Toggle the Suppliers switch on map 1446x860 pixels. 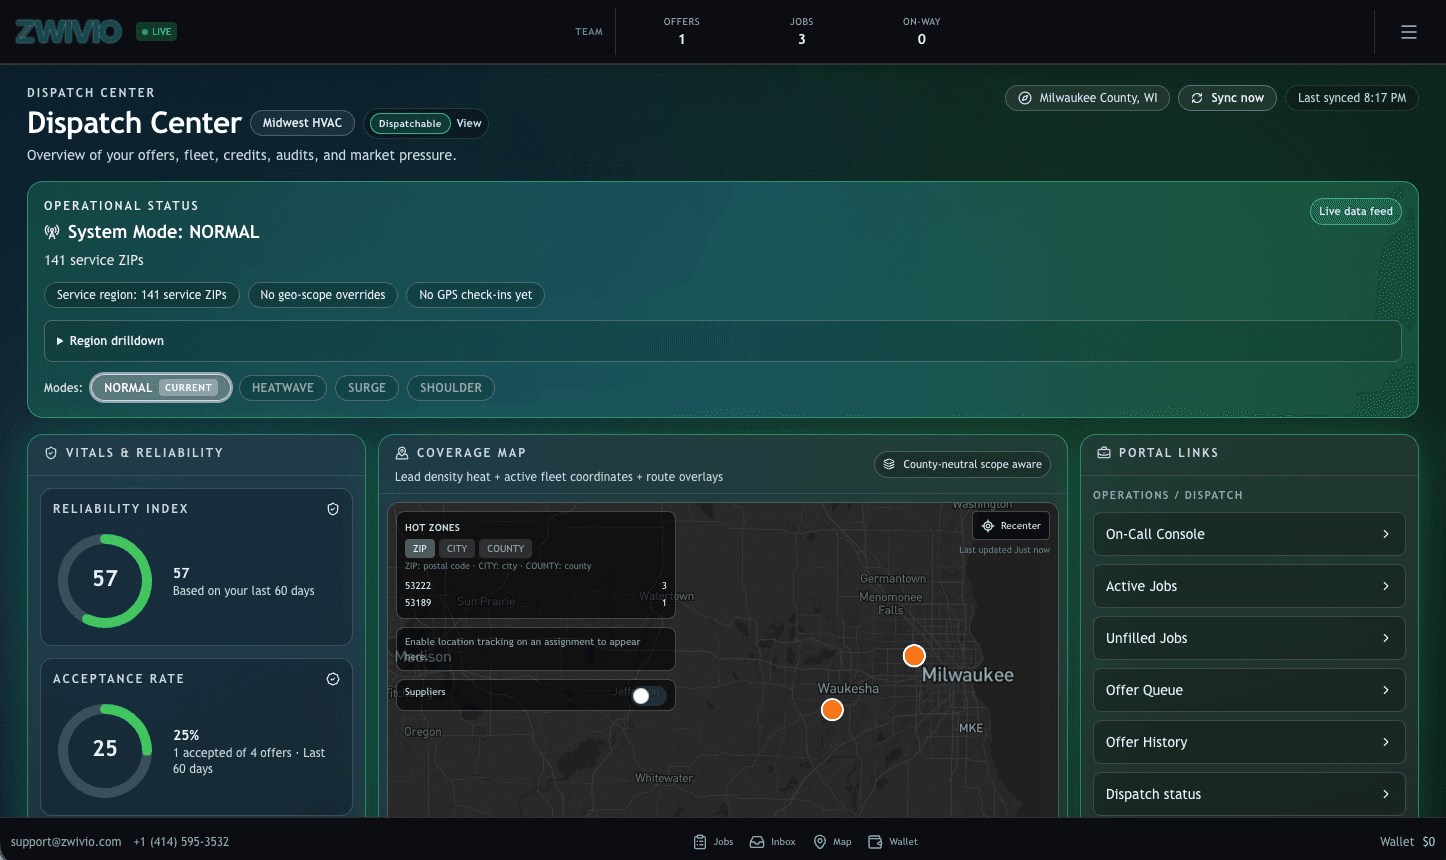tap(648, 695)
